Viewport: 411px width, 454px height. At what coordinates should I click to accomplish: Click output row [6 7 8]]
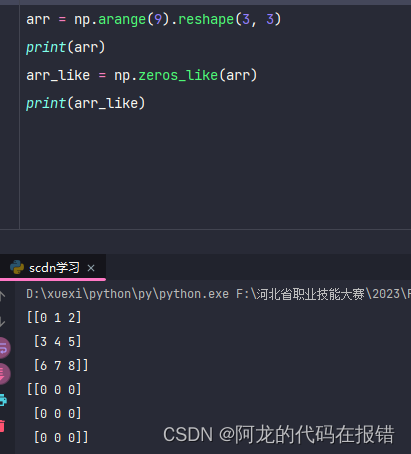pyautogui.click(x=61, y=365)
